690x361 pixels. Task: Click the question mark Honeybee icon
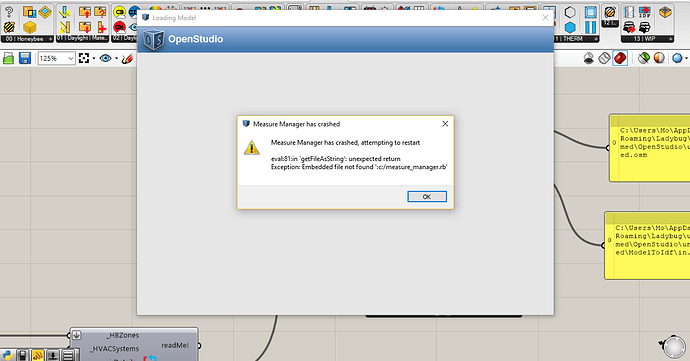click(9, 12)
